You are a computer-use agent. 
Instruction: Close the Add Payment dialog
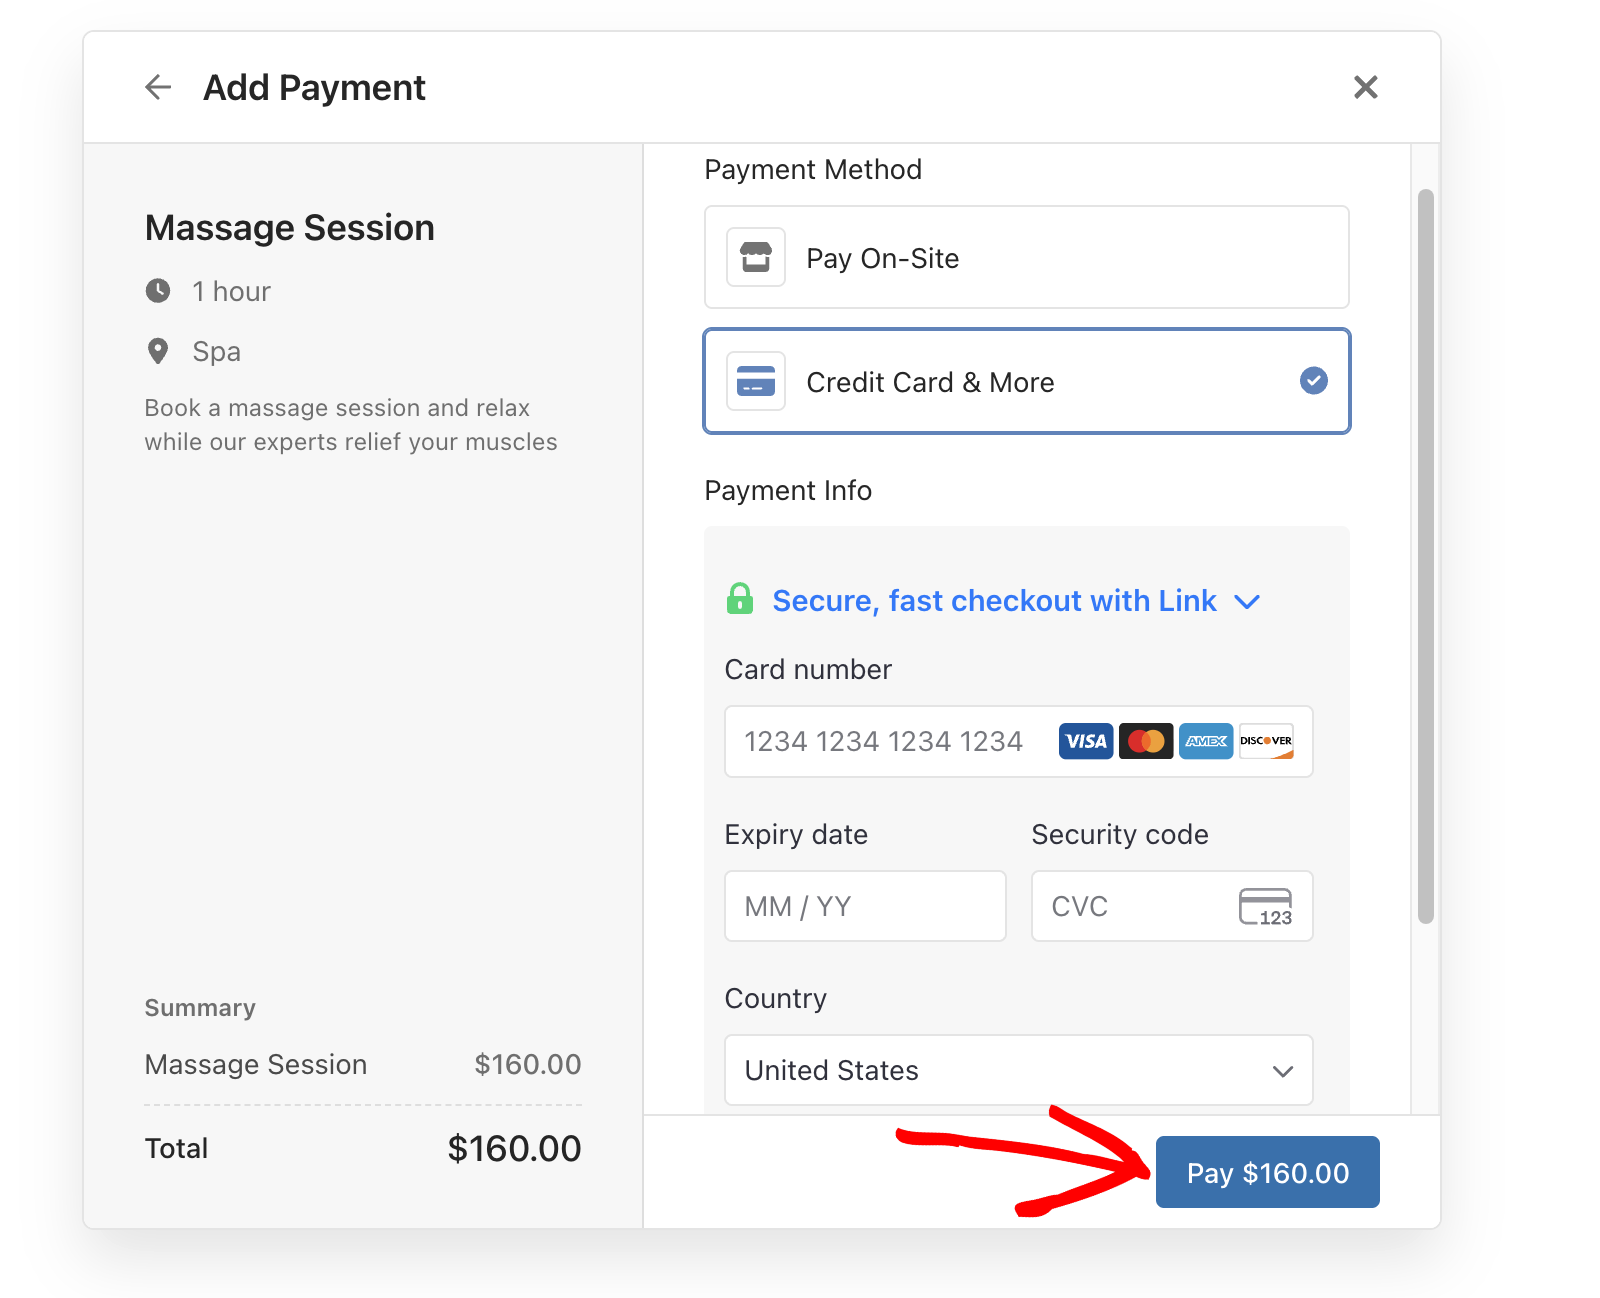tap(1365, 88)
